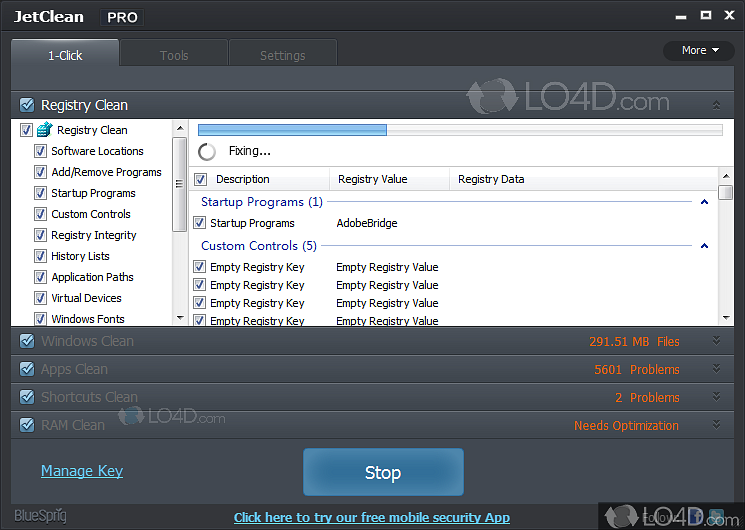The height and width of the screenshot is (530, 745).
Task: Collapse the Custom Controls (5) group
Action: pos(705,246)
